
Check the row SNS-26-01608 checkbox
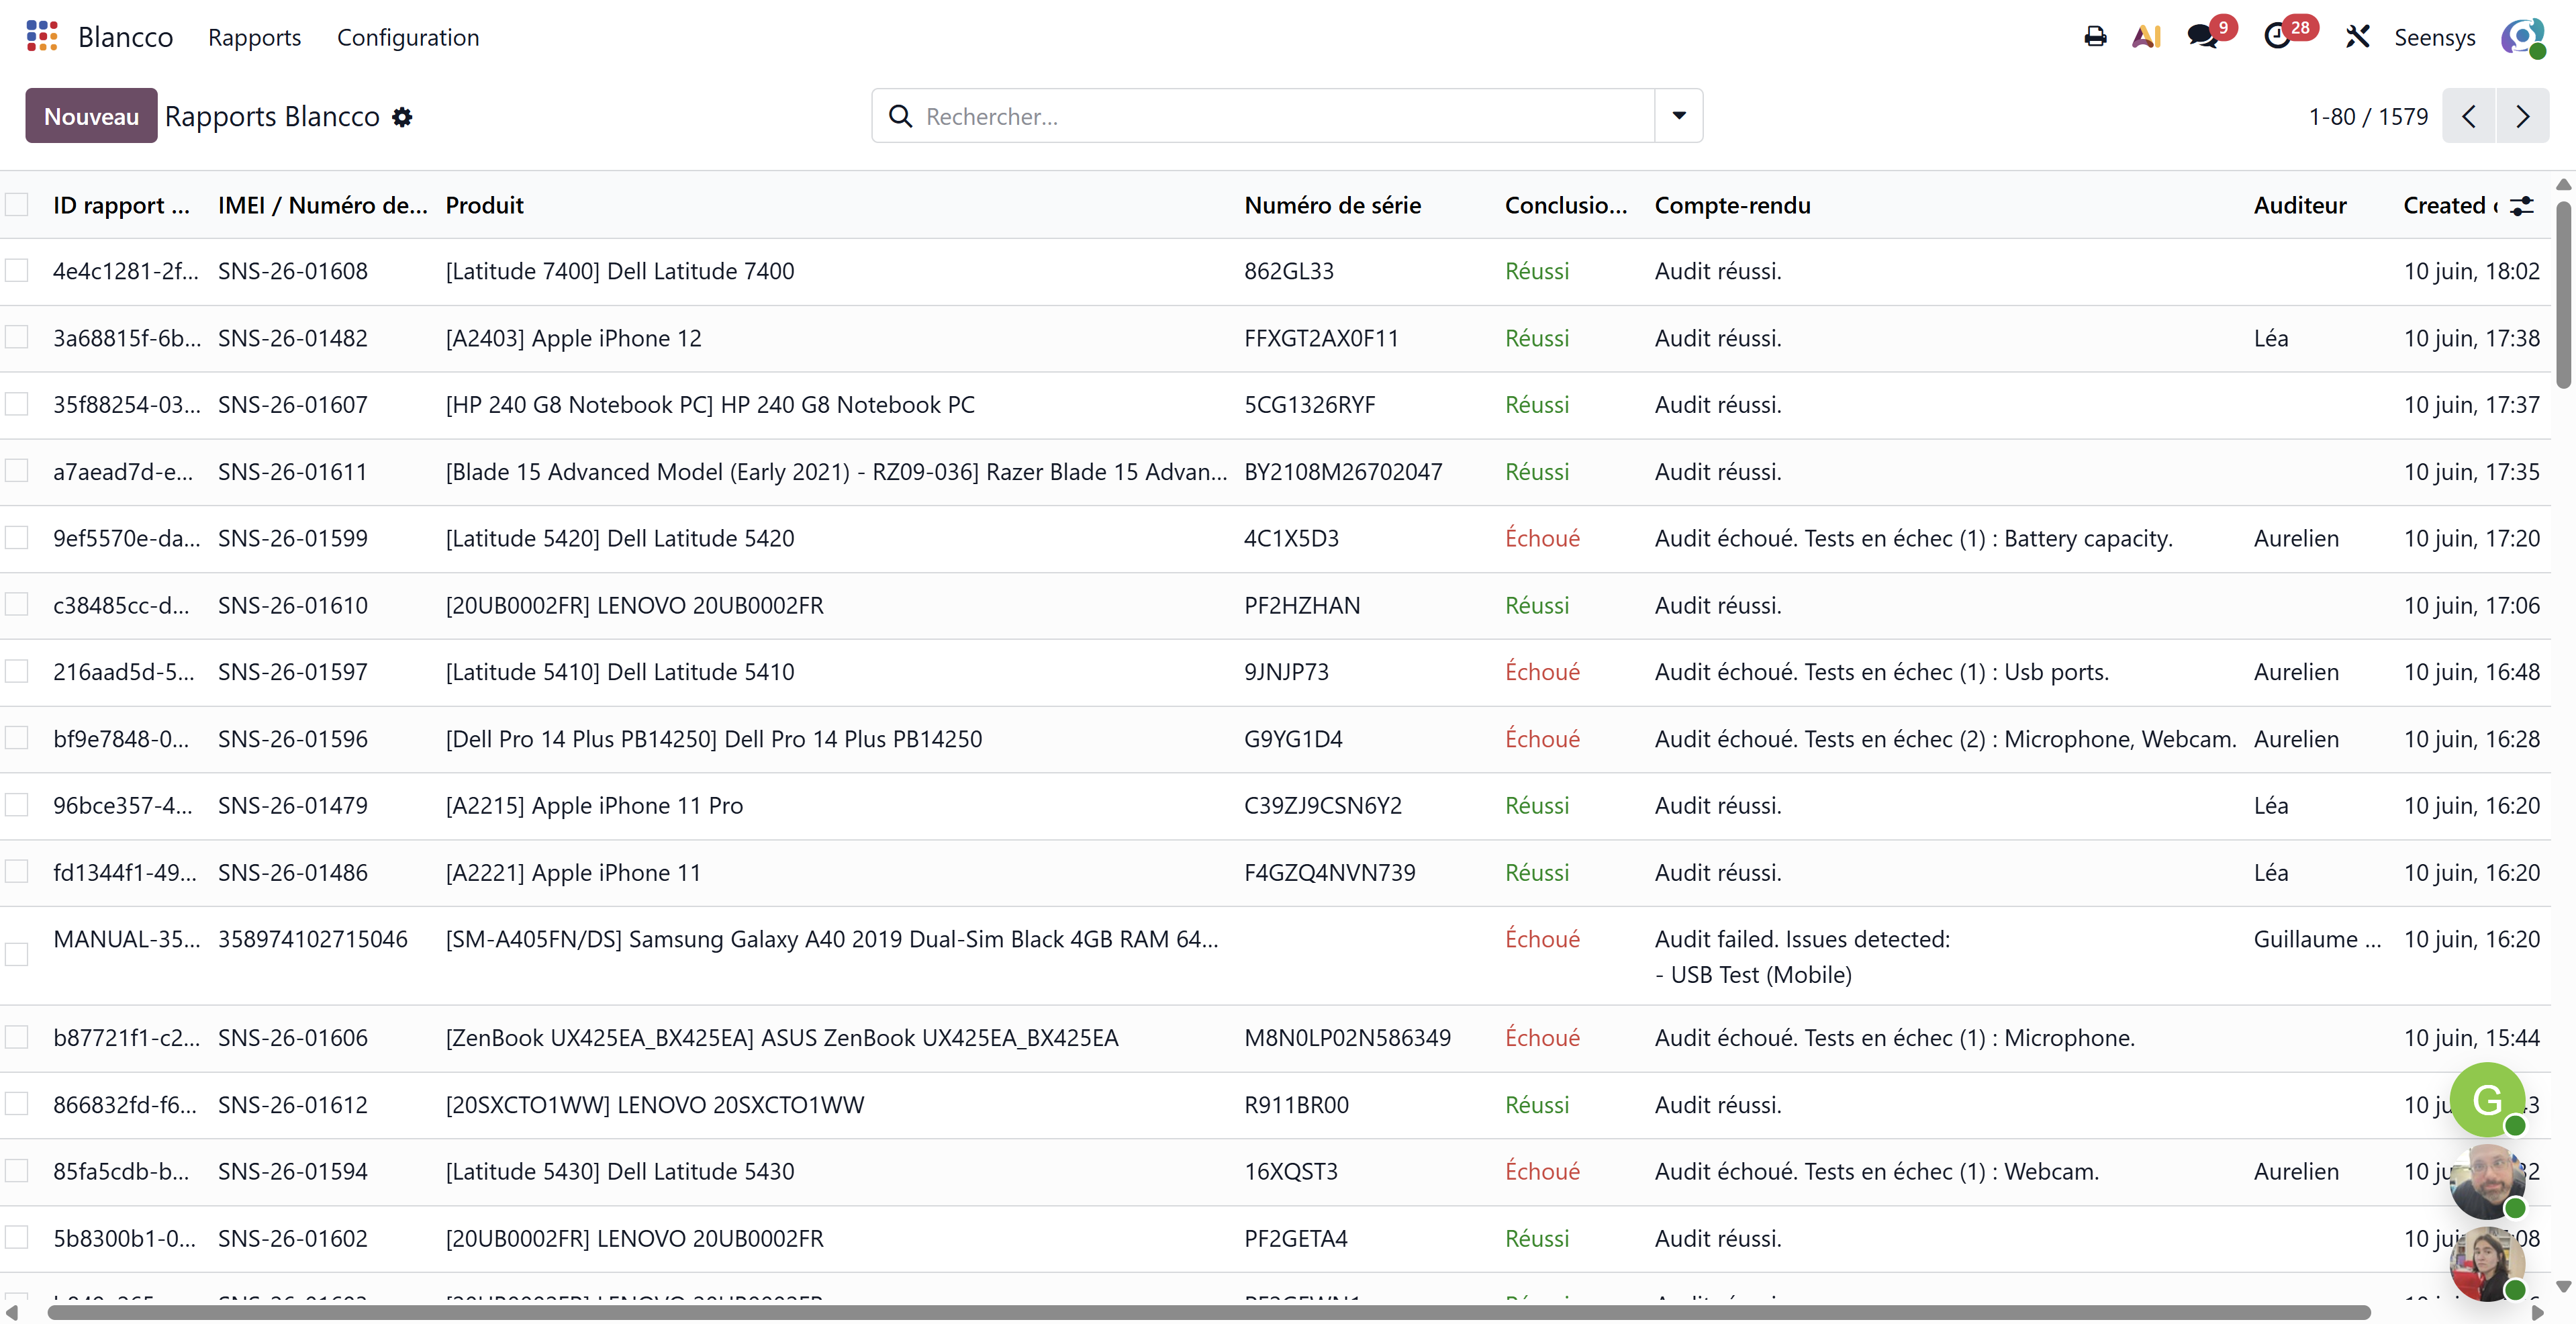tap(17, 271)
